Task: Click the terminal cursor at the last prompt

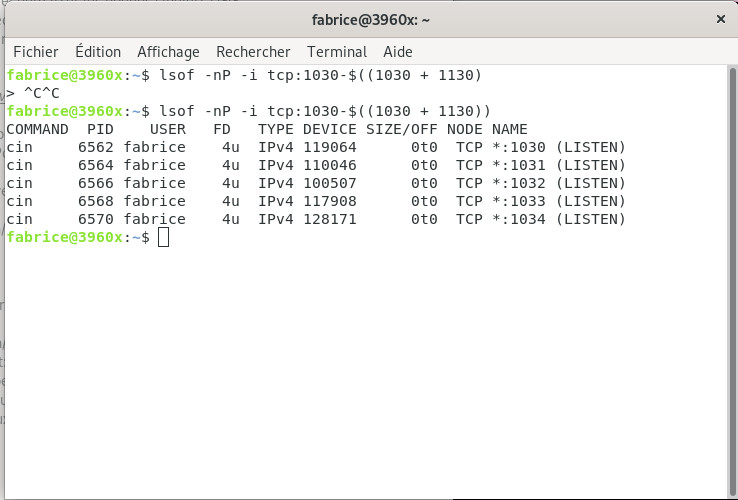Action: click(164, 237)
